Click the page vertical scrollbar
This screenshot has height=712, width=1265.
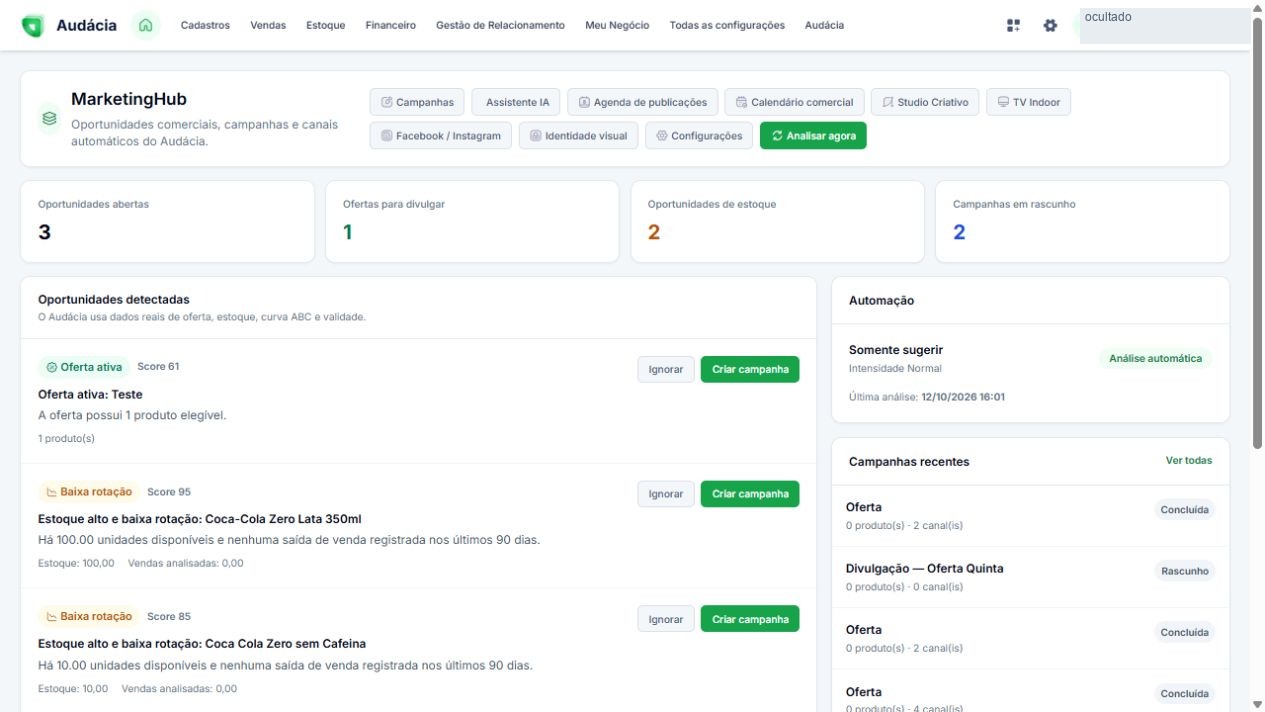(x=1257, y=233)
